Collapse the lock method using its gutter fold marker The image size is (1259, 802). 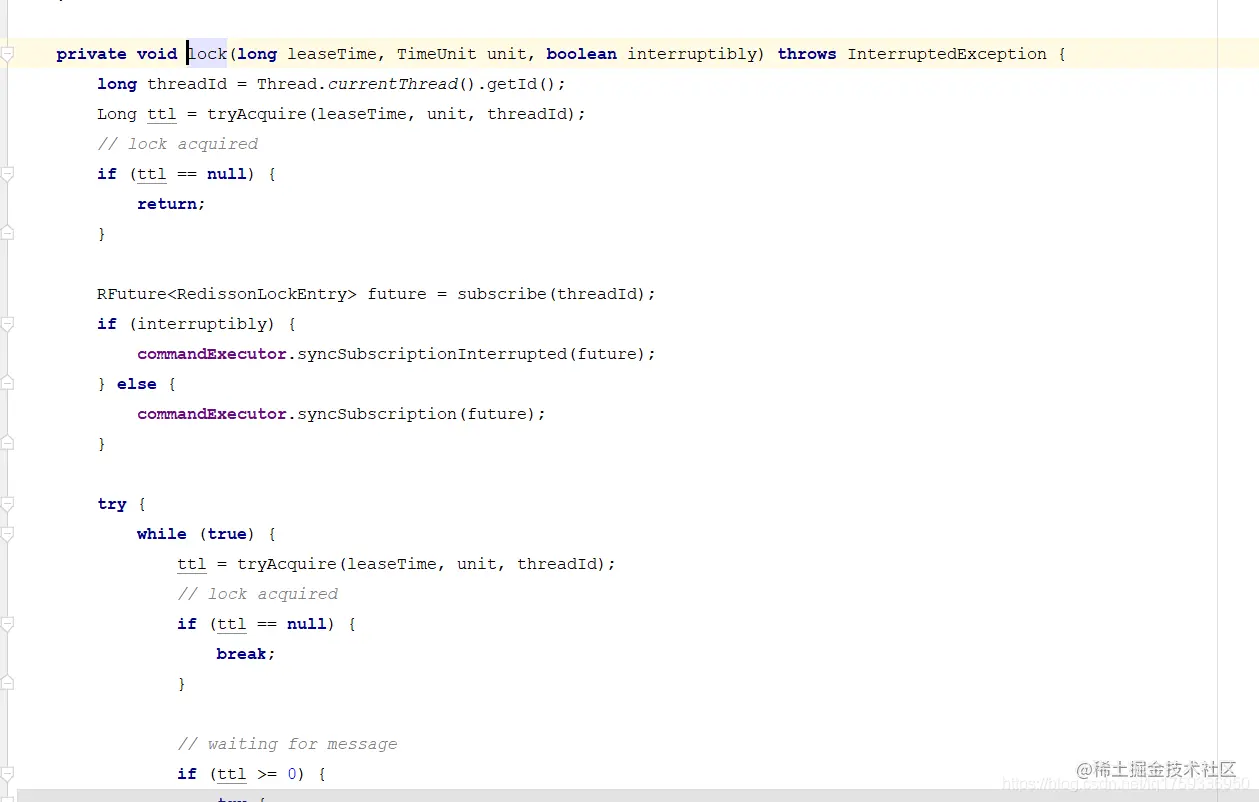(x=6, y=54)
